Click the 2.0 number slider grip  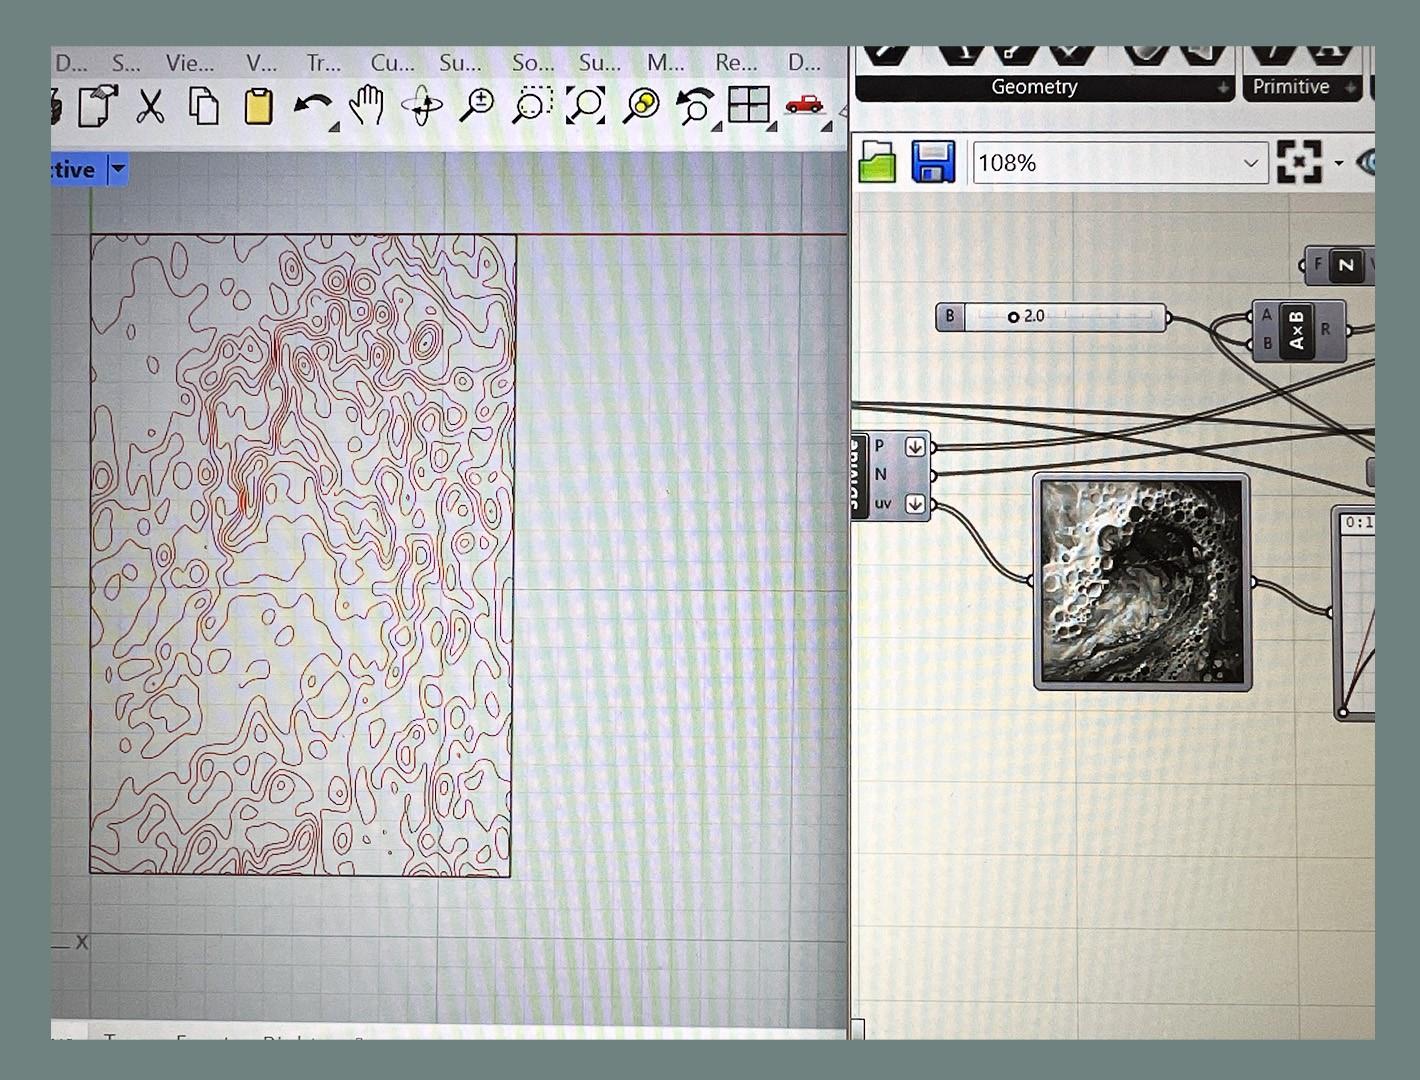(x=1013, y=317)
